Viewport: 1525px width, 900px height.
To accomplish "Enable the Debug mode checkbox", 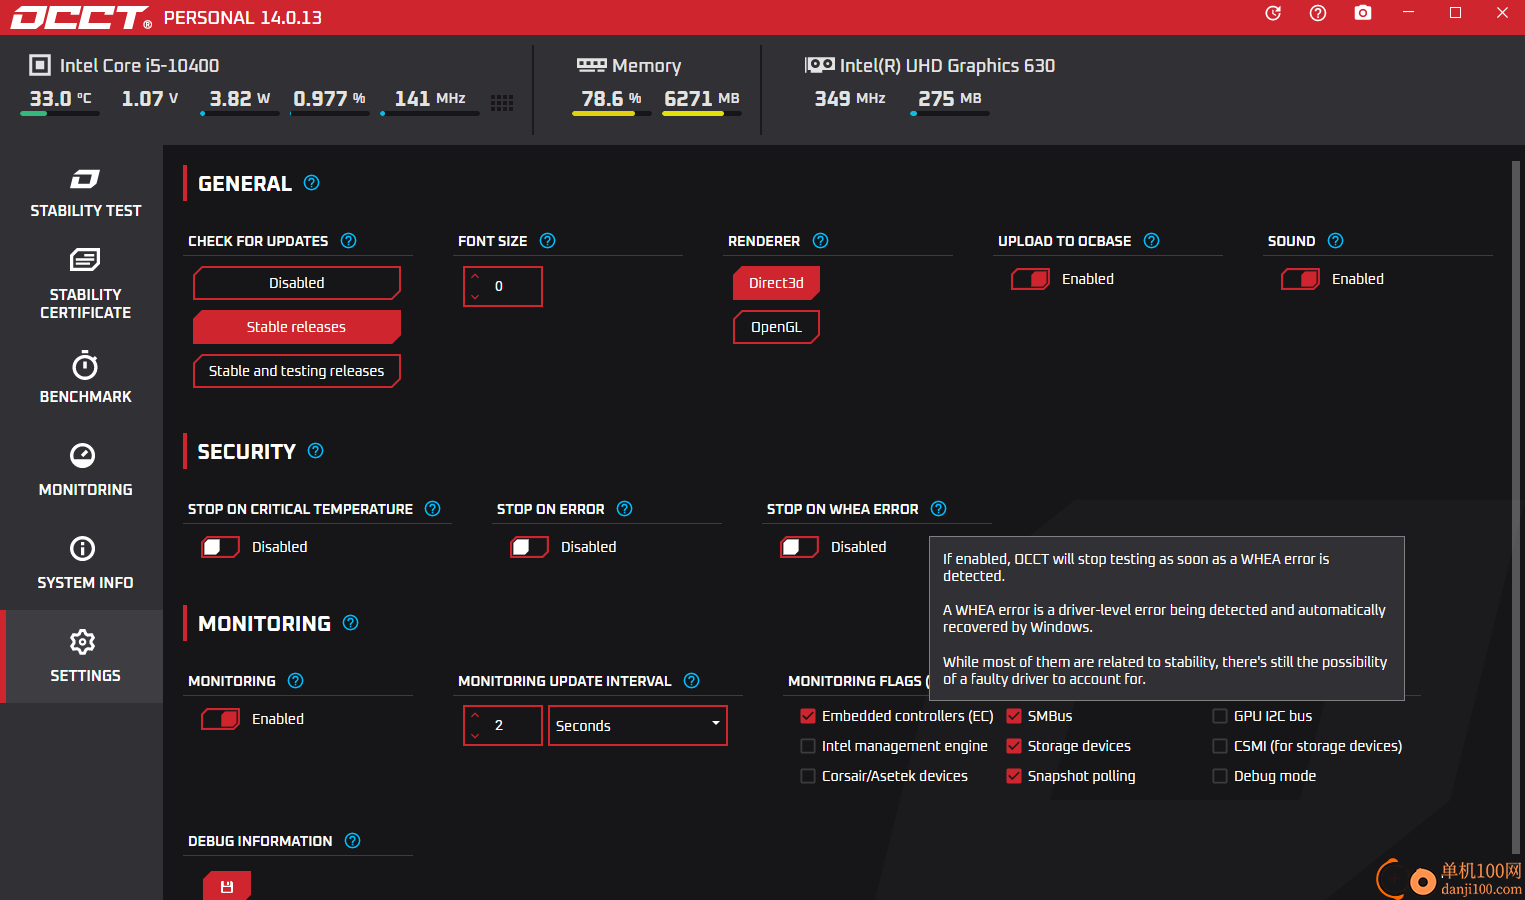I will (x=1220, y=776).
